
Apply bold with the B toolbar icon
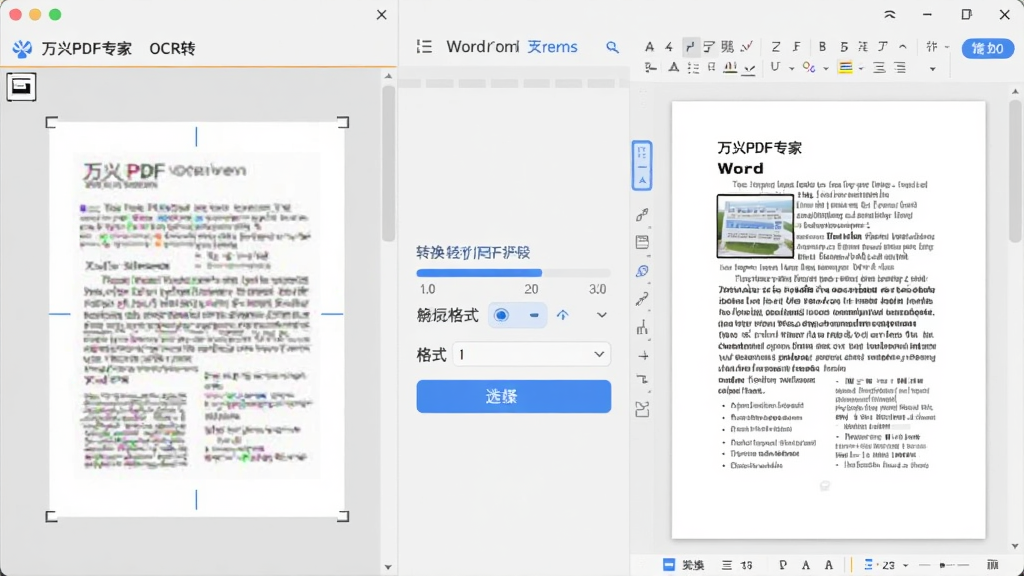(x=822, y=46)
